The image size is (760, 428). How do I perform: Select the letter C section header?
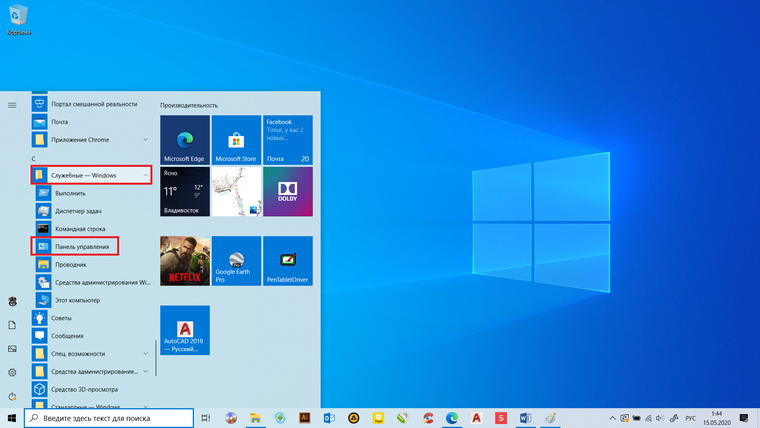33,159
